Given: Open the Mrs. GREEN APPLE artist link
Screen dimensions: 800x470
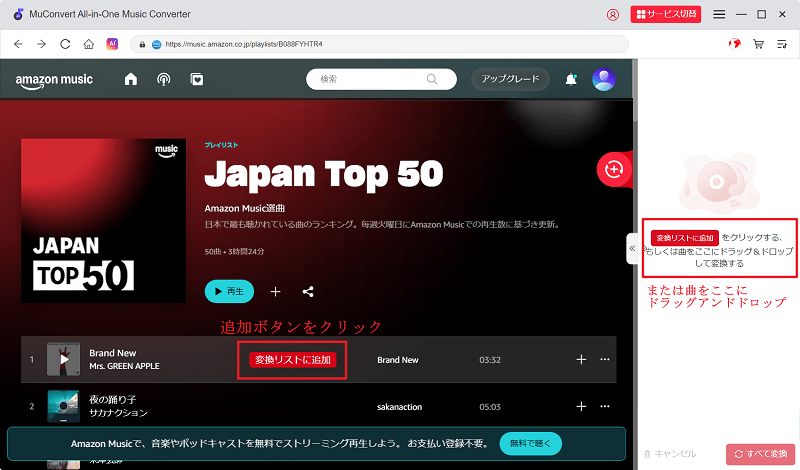Looking at the screenshot, I should coord(124,366).
